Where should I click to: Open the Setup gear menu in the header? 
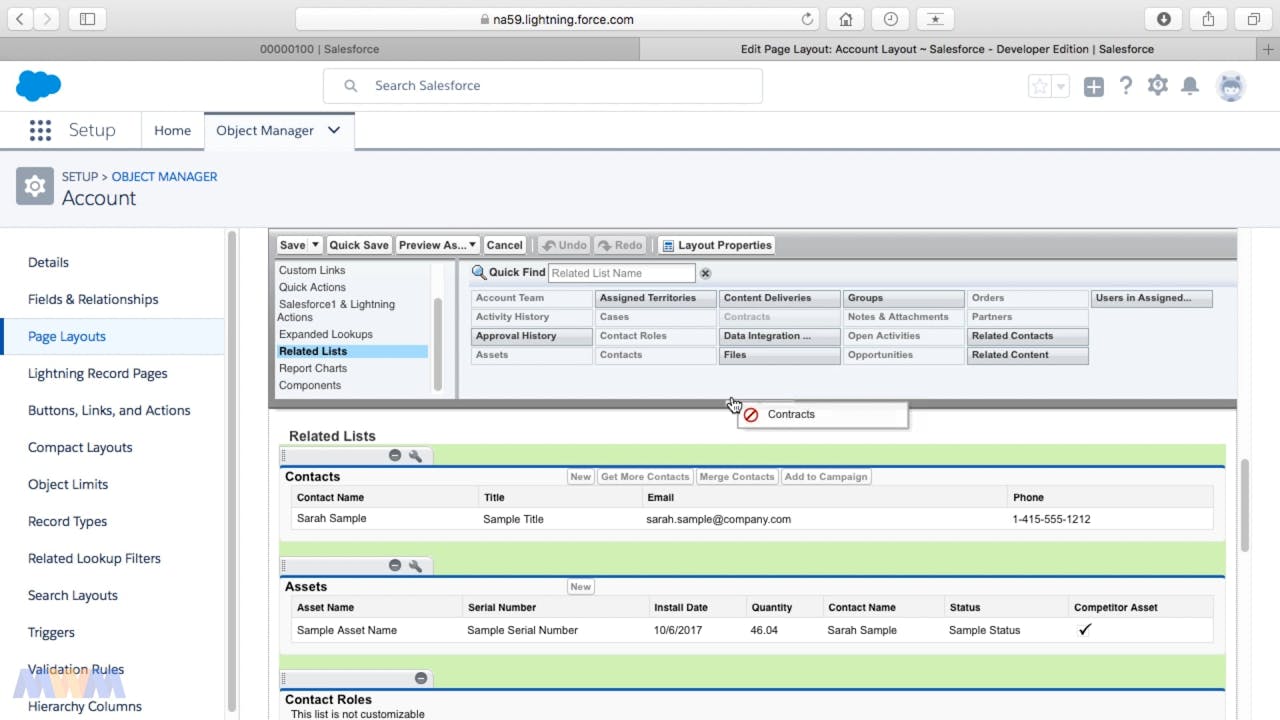(1158, 86)
